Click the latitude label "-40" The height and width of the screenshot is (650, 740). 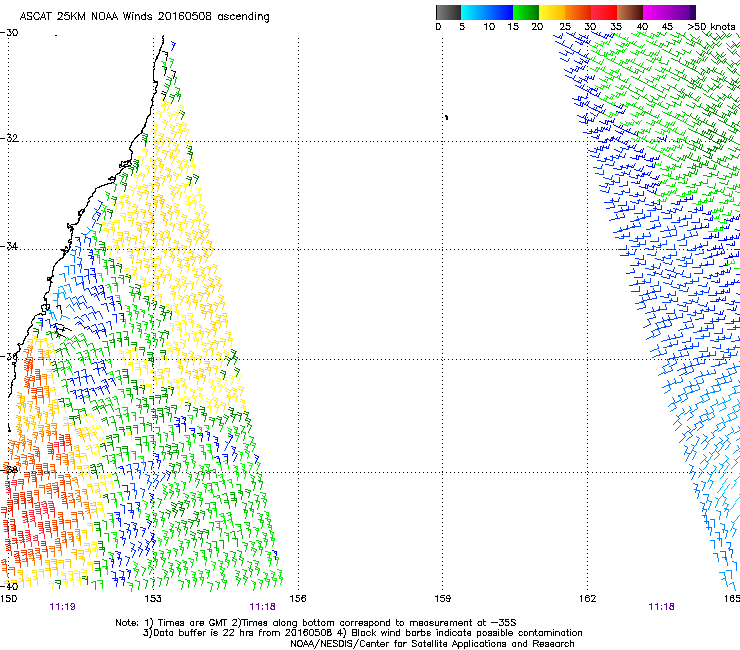[x=9, y=587]
